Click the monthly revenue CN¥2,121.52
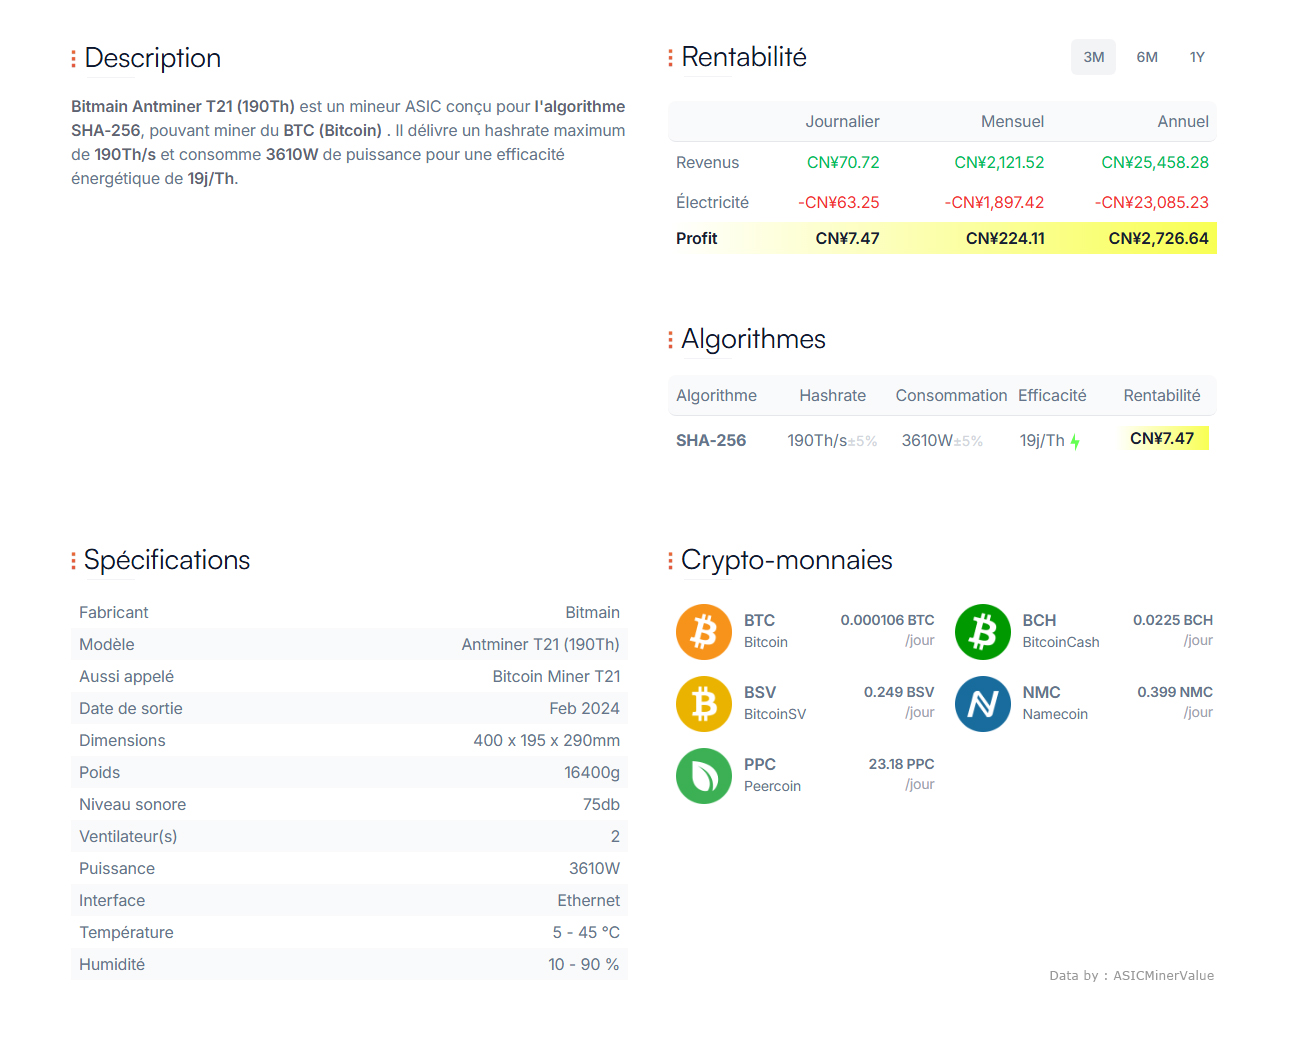 999,162
